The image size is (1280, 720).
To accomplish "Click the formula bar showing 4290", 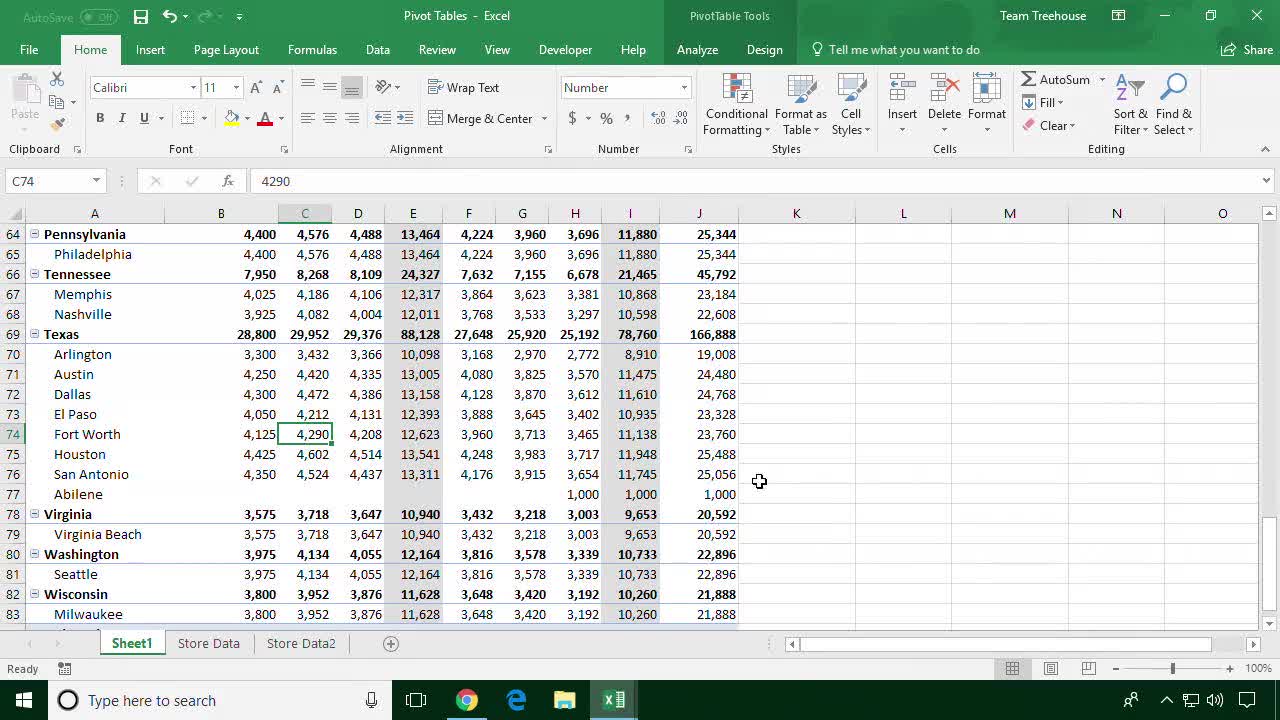I will [x=755, y=181].
